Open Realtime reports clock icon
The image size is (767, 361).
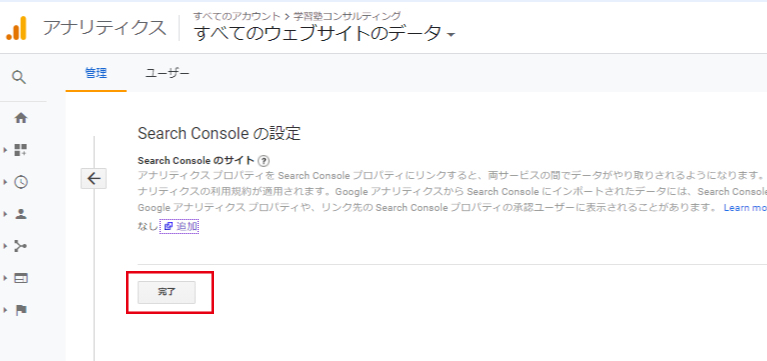[21, 182]
